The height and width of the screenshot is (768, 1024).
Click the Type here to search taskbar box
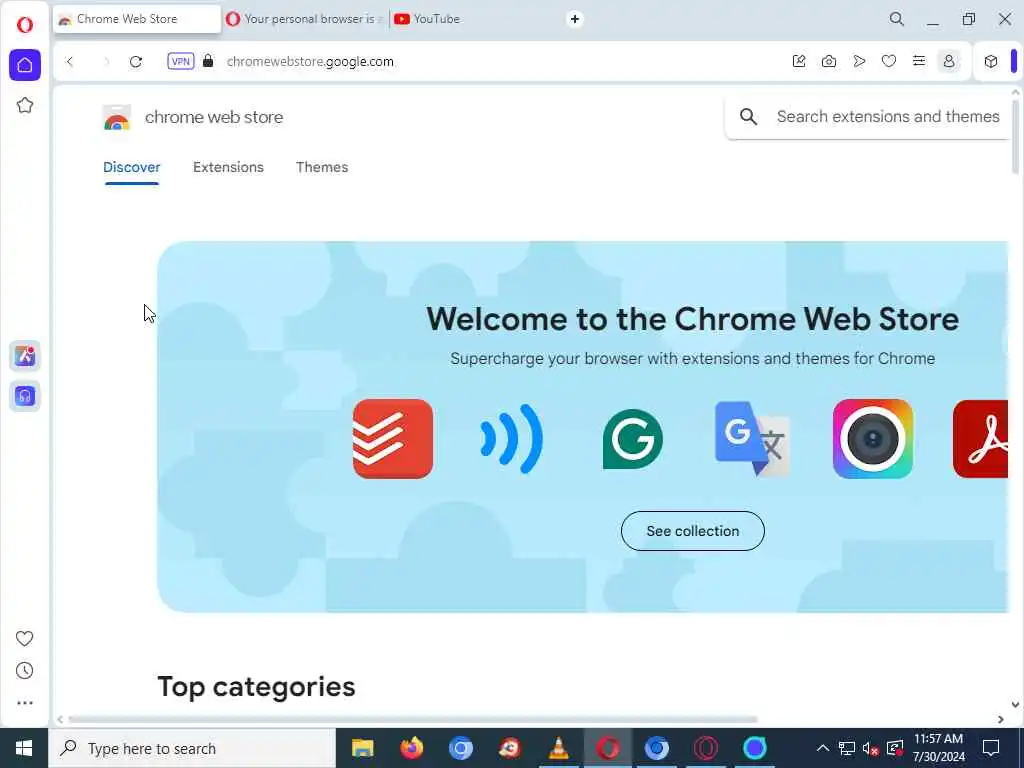[x=192, y=748]
